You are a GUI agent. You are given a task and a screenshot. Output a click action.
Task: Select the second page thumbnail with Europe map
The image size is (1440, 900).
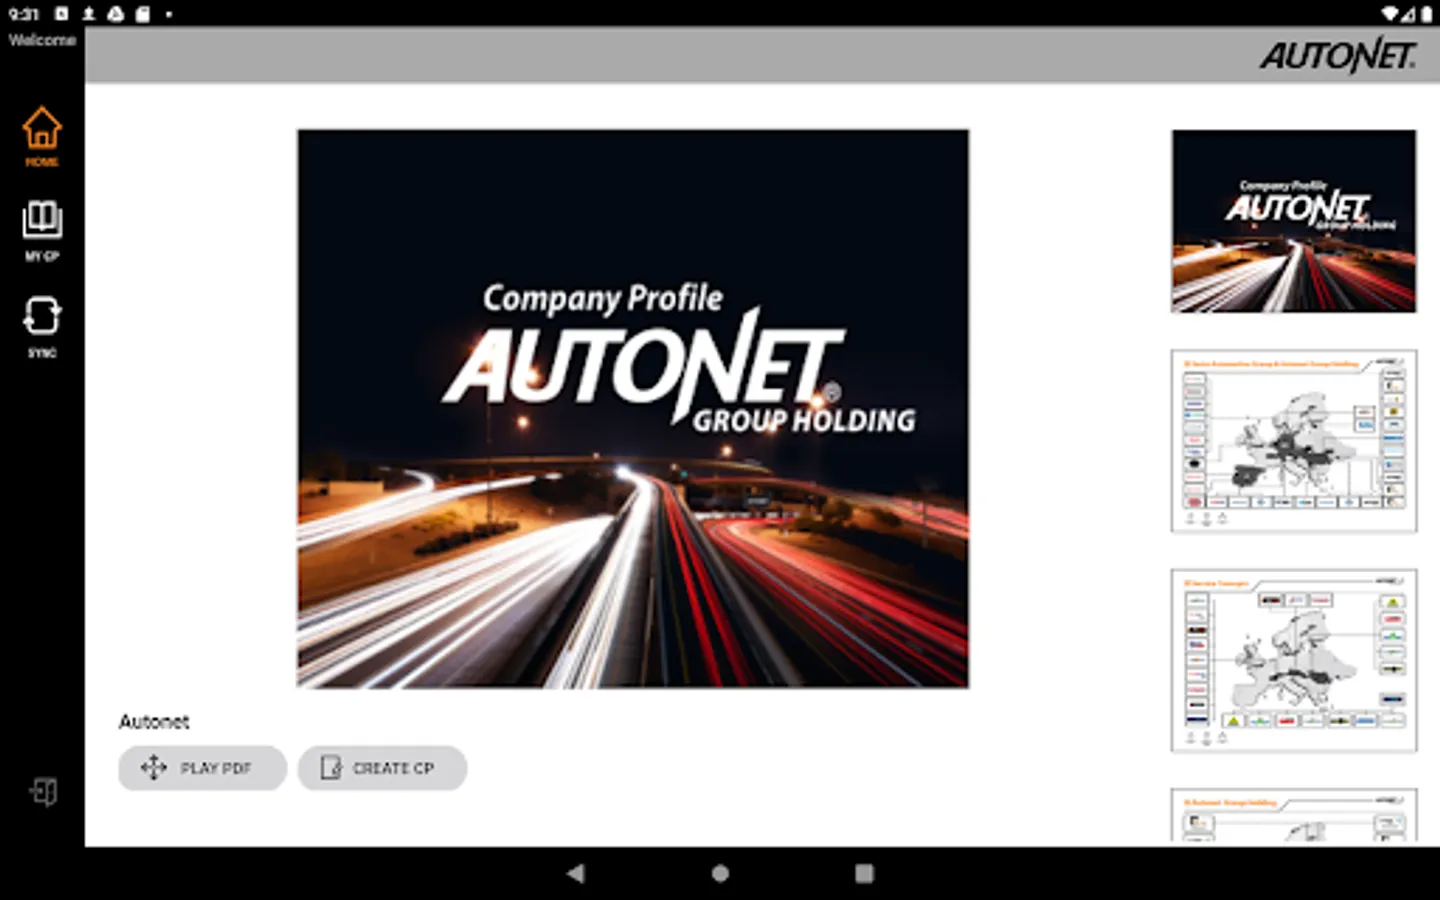point(1294,441)
